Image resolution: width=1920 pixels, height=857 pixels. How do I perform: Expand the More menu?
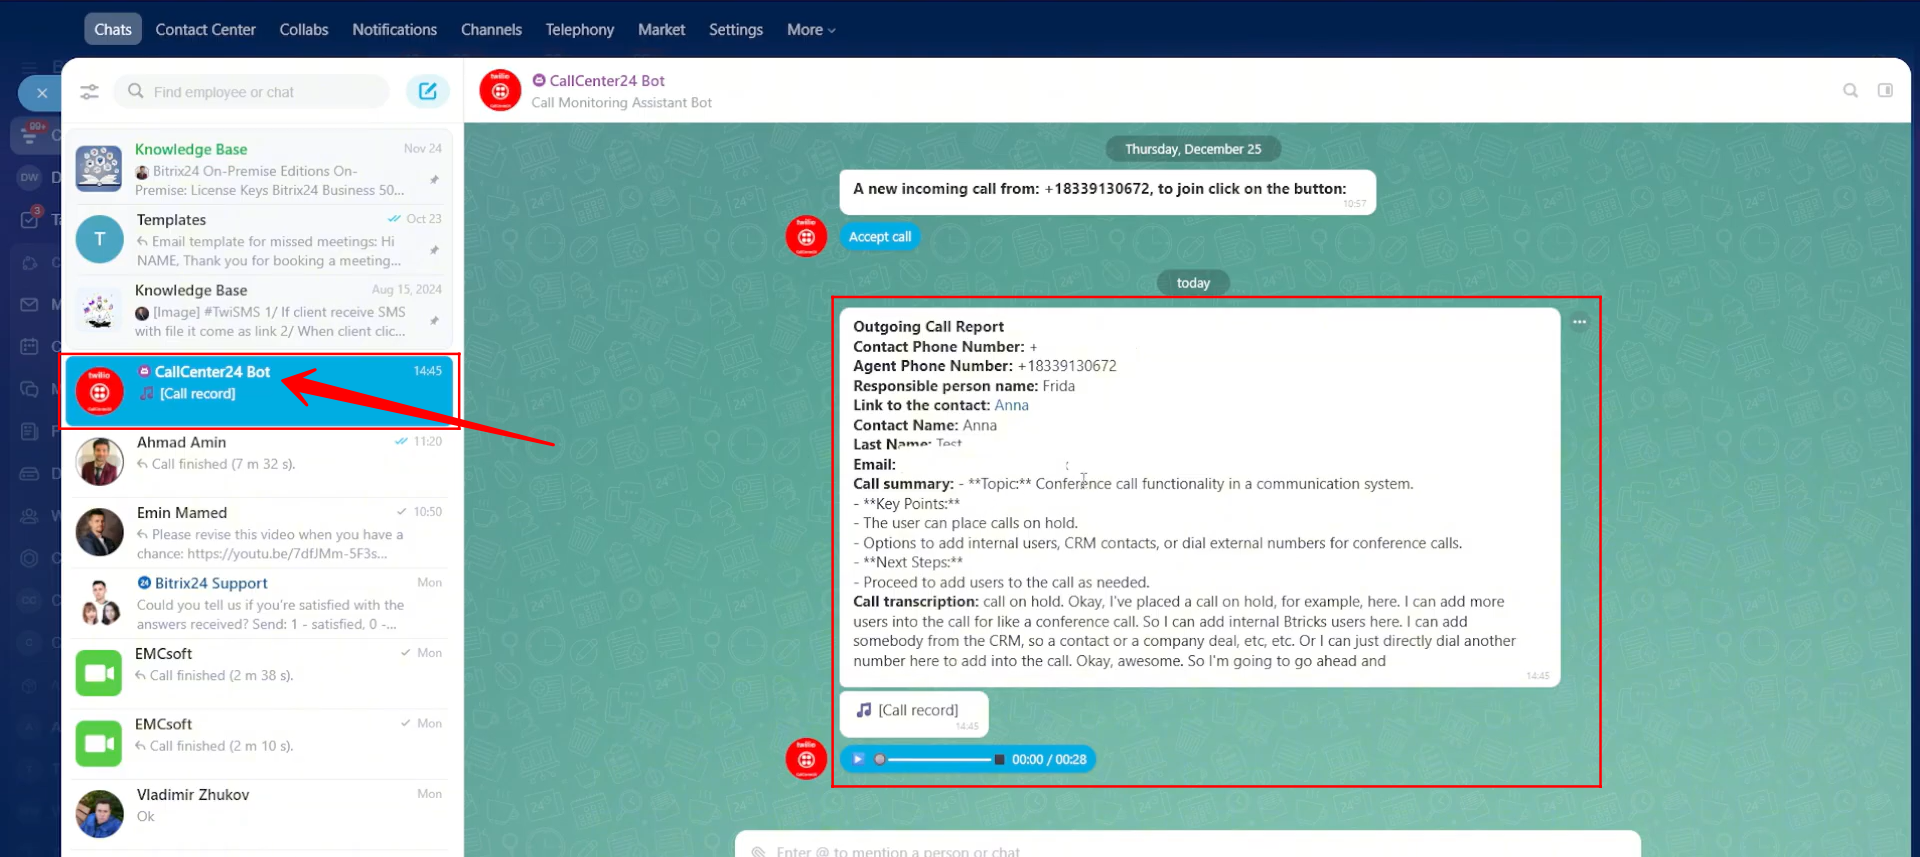click(x=810, y=30)
